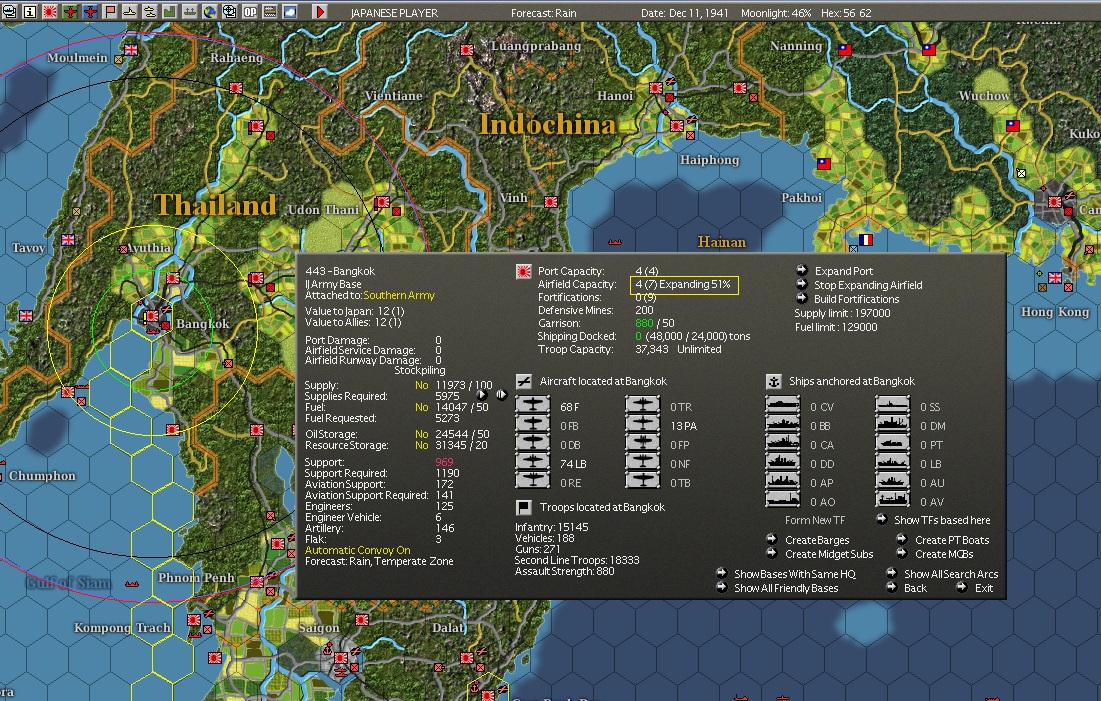This screenshot has height=701, width=1101.
Task: Click the cloud weather toolbar icon
Action: 290,11
